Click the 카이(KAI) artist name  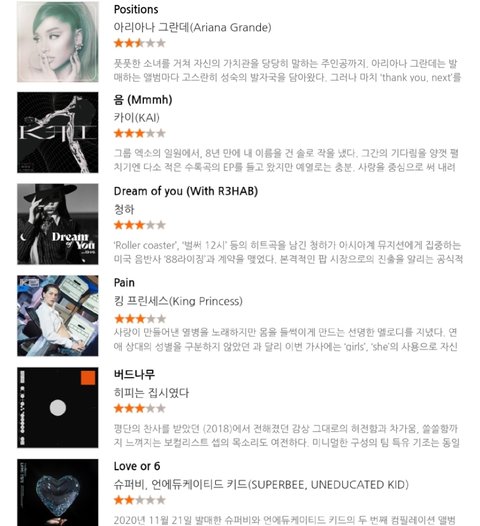[x=137, y=118]
